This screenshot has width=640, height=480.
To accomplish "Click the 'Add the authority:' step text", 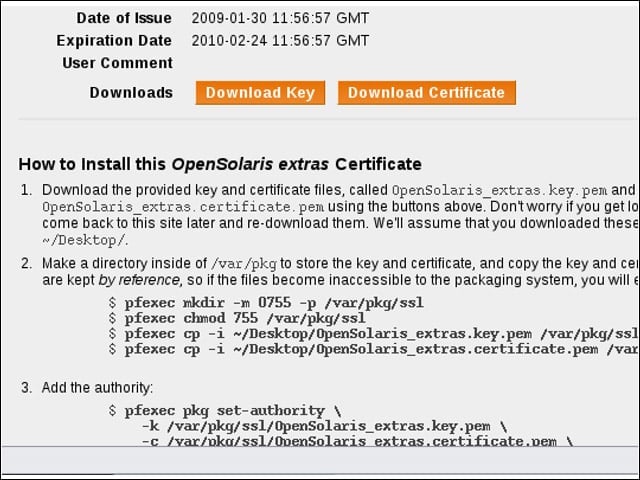I will click(x=97, y=387).
